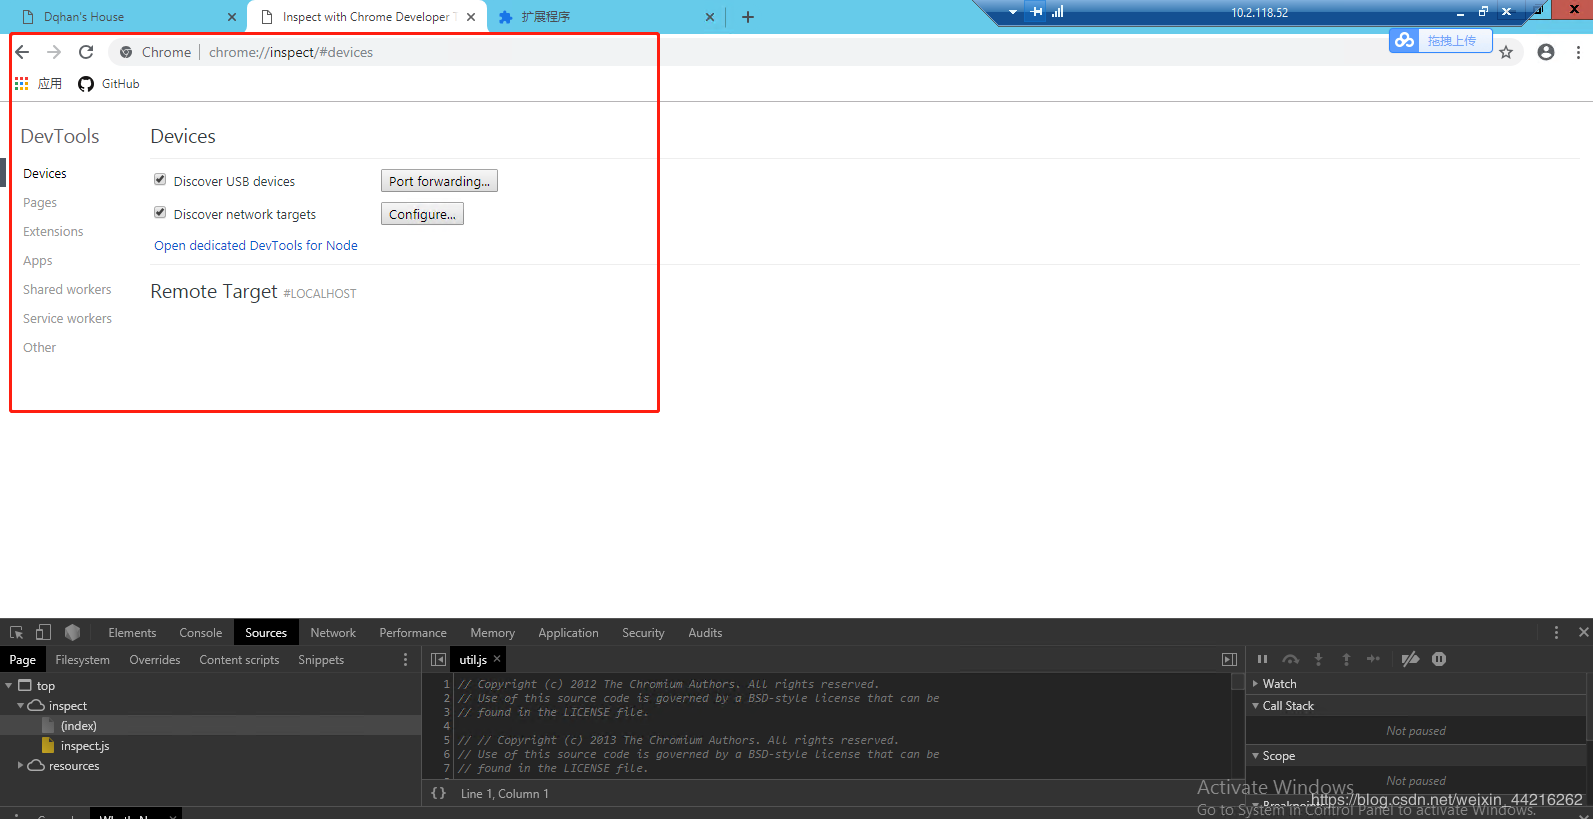This screenshot has width=1593, height=819.
Task: Open the Chrome profile avatar menu
Action: pos(1546,52)
